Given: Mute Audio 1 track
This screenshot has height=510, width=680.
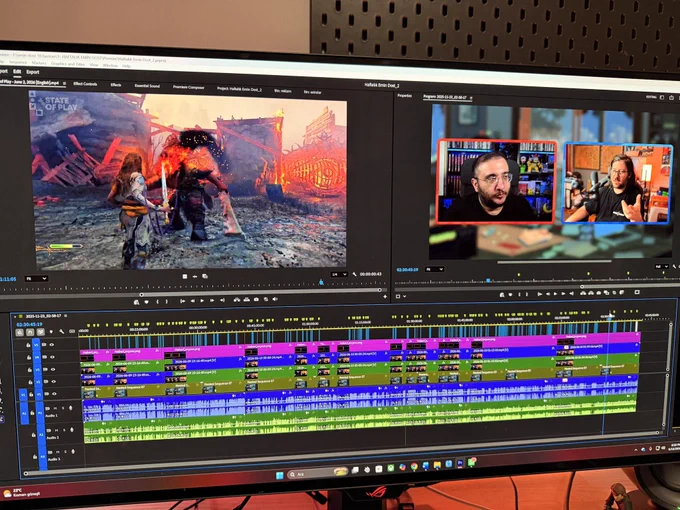Looking at the screenshot, I should (x=55, y=408).
